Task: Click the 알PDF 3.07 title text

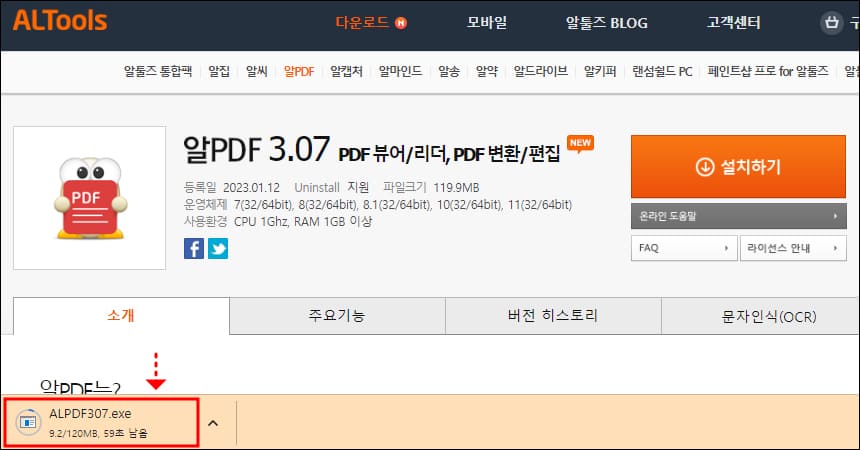Action: [x=256, y=149]
